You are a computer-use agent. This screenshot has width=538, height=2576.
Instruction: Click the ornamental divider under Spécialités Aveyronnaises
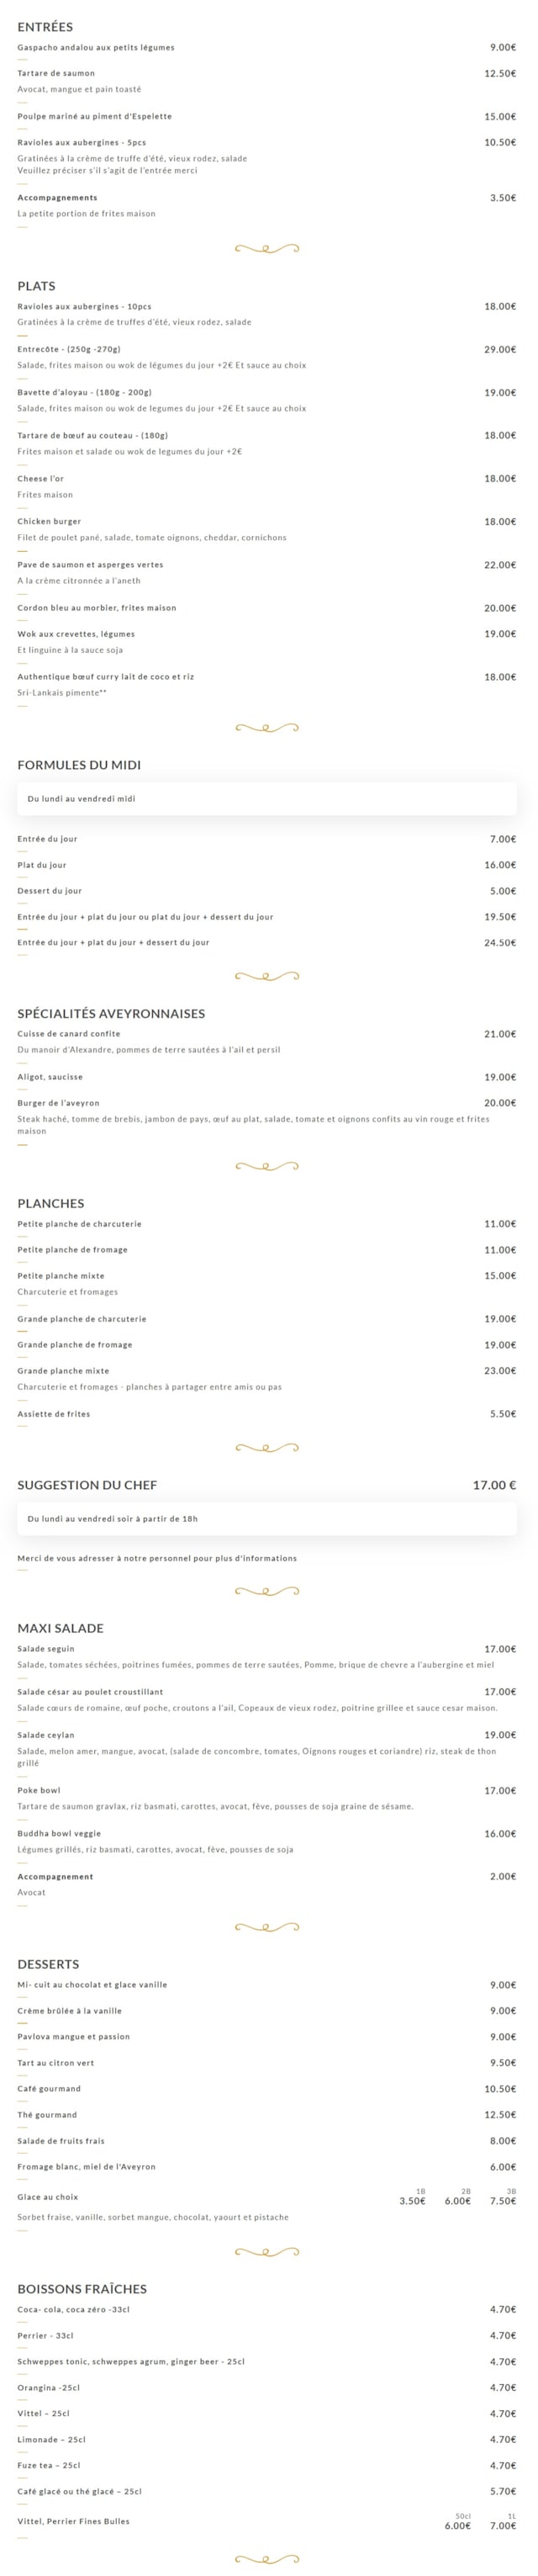(267, 1166)
